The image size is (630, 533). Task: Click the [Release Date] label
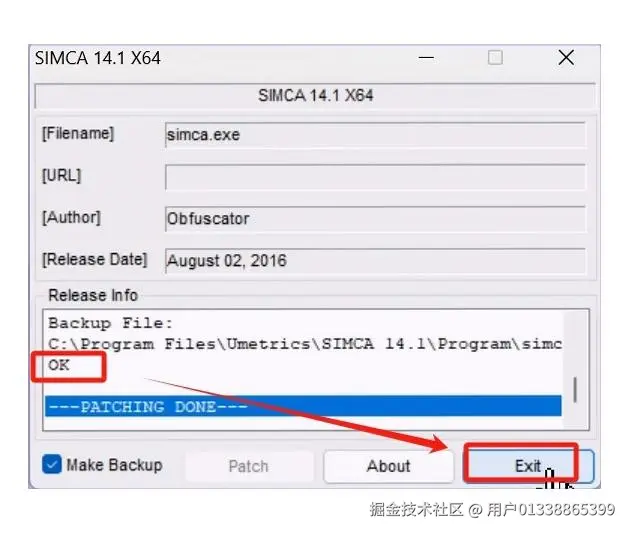pos(94,259)
